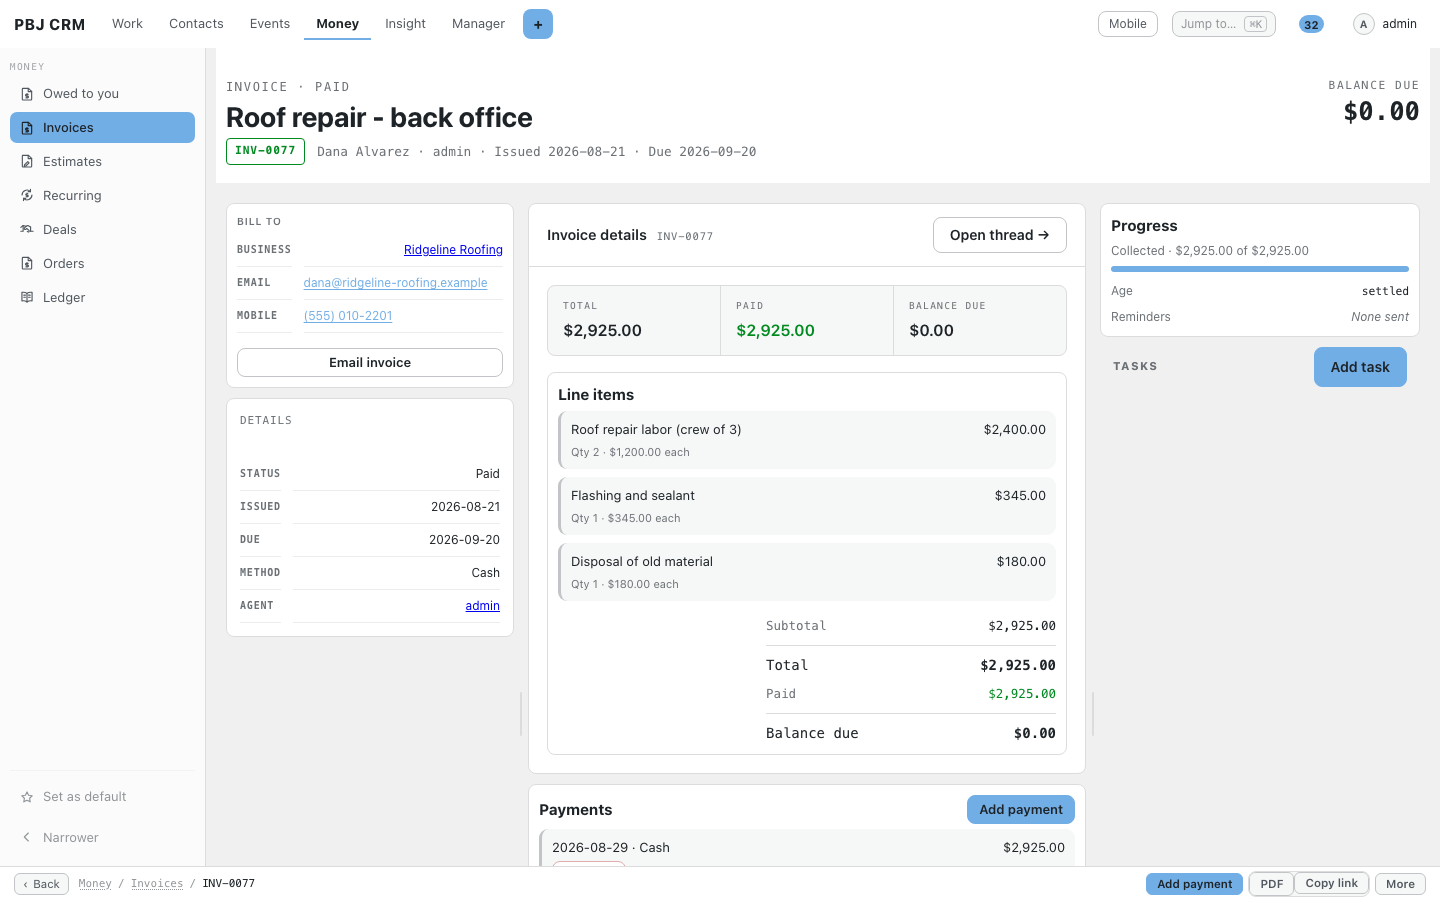Click Add payment in the bottom bar
Image resolution: width=1440 pixels, height=900 pixels.
(1195, 884)
